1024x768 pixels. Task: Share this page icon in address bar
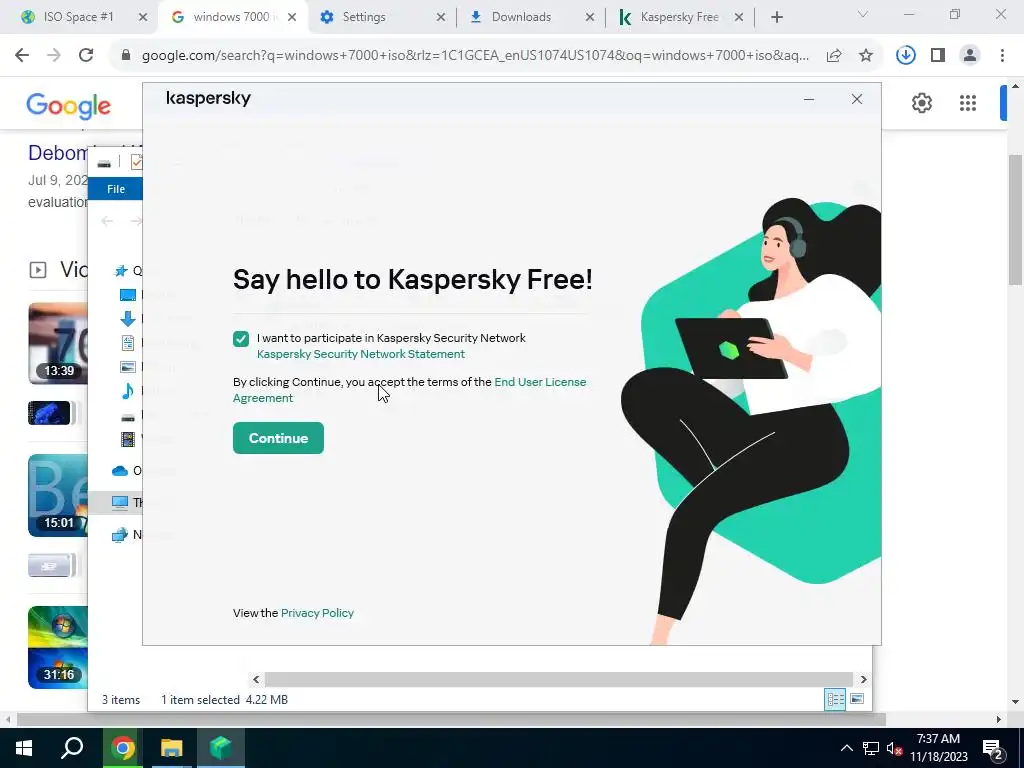tap(834, 56)
